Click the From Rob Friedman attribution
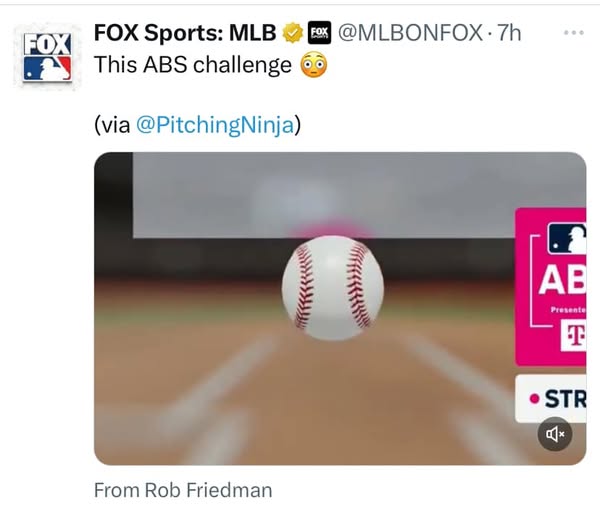The width and height of the screenshot is (600, 508). pyautogui.click(x=183, y=490)
